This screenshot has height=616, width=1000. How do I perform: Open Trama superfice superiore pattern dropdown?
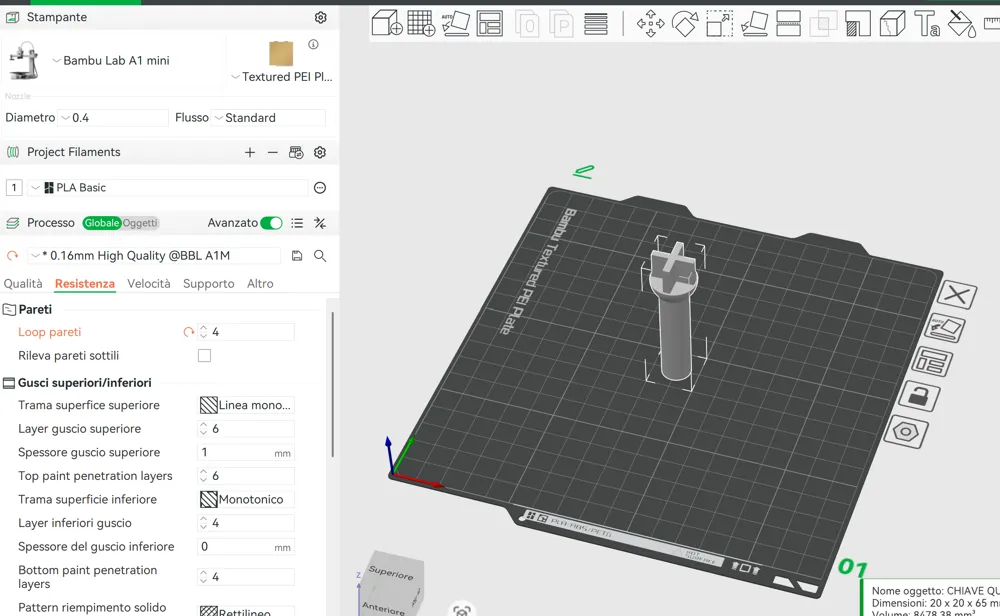(x=246, y=405)
